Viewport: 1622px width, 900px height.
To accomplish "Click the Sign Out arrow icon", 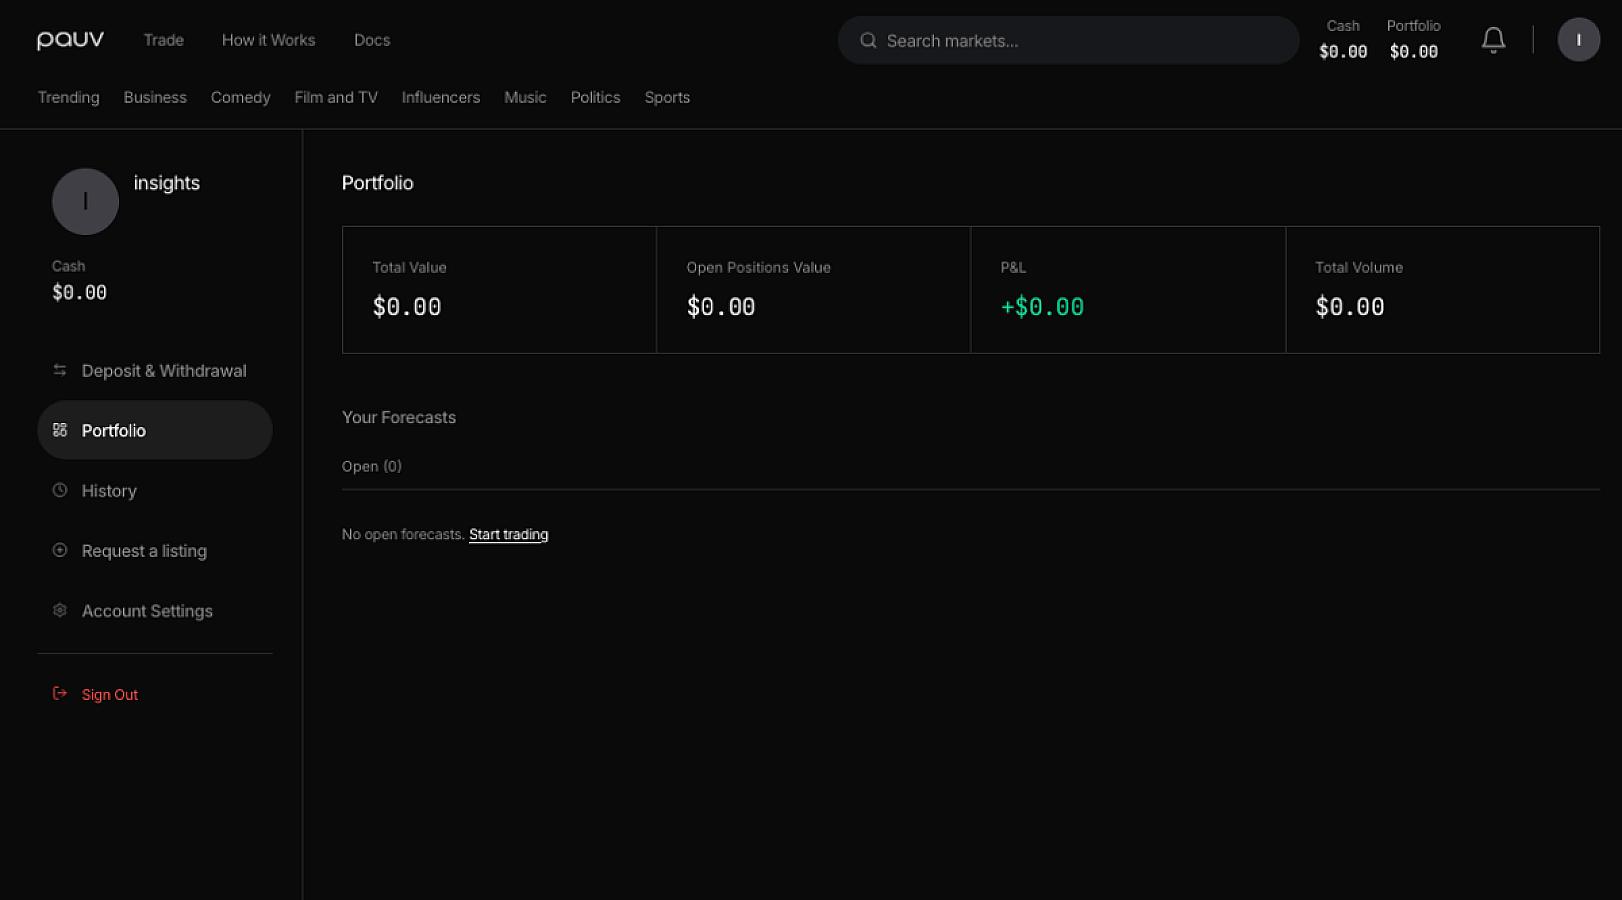I will pos(60,693).
